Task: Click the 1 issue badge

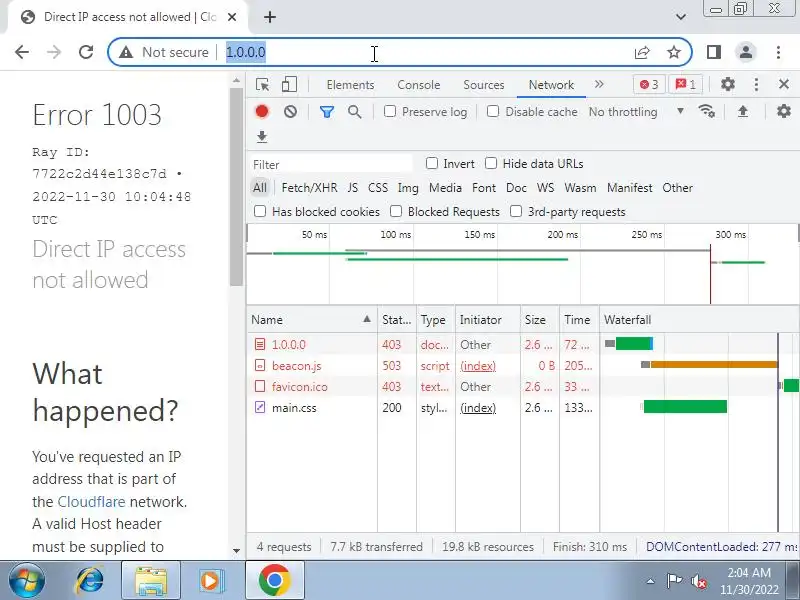Action: 686,84
